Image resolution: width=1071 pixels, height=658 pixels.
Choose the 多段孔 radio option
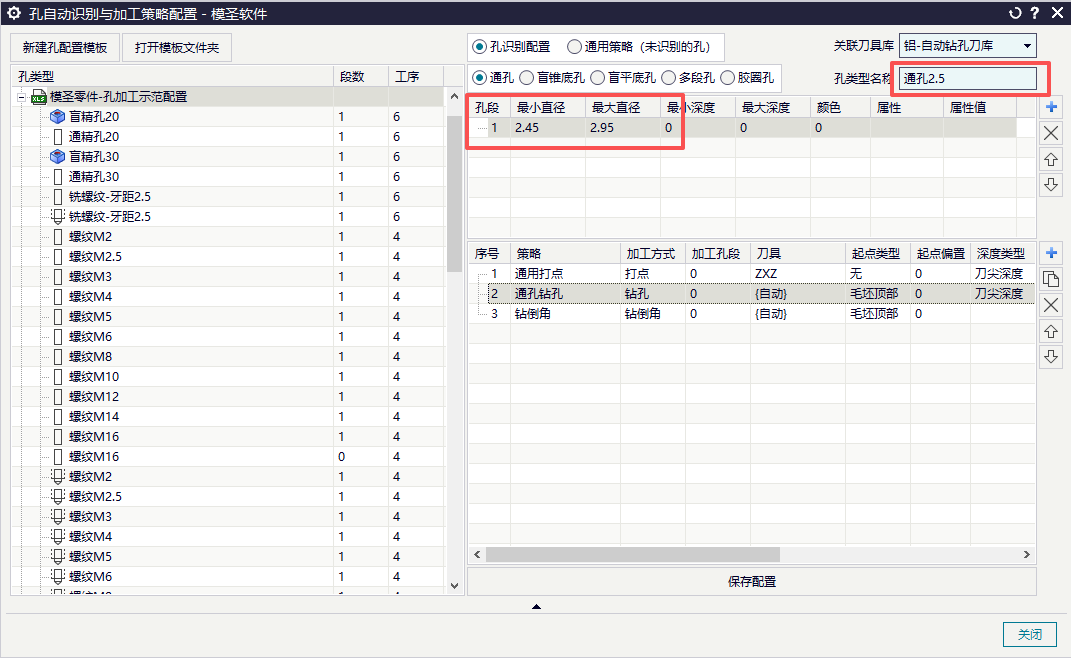[x=668, y=78]
